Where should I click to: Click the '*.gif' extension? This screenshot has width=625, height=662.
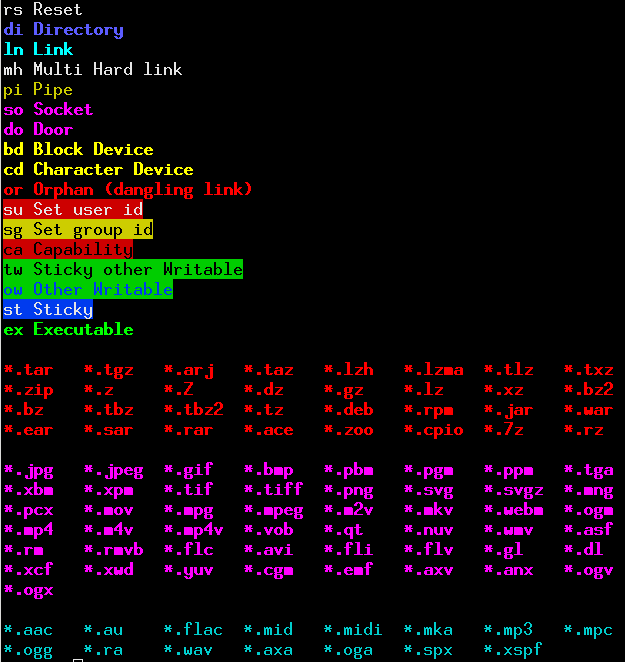point(188,470)
